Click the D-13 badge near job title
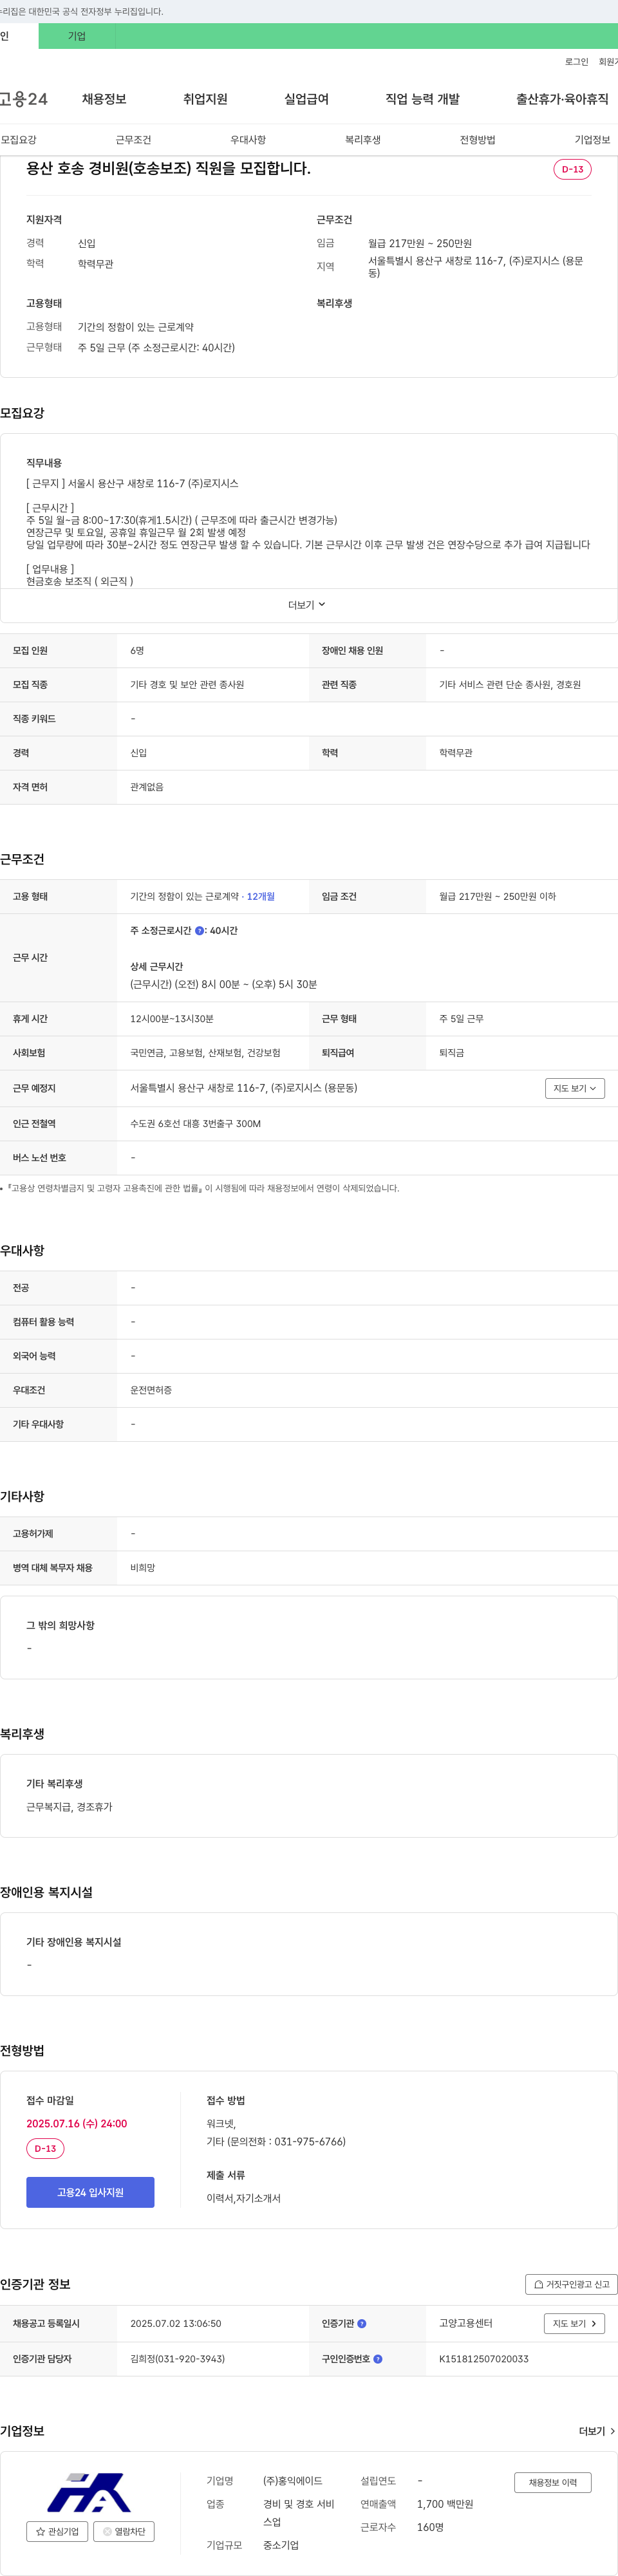Screen dimensions: 618x2576 (572, 169)
